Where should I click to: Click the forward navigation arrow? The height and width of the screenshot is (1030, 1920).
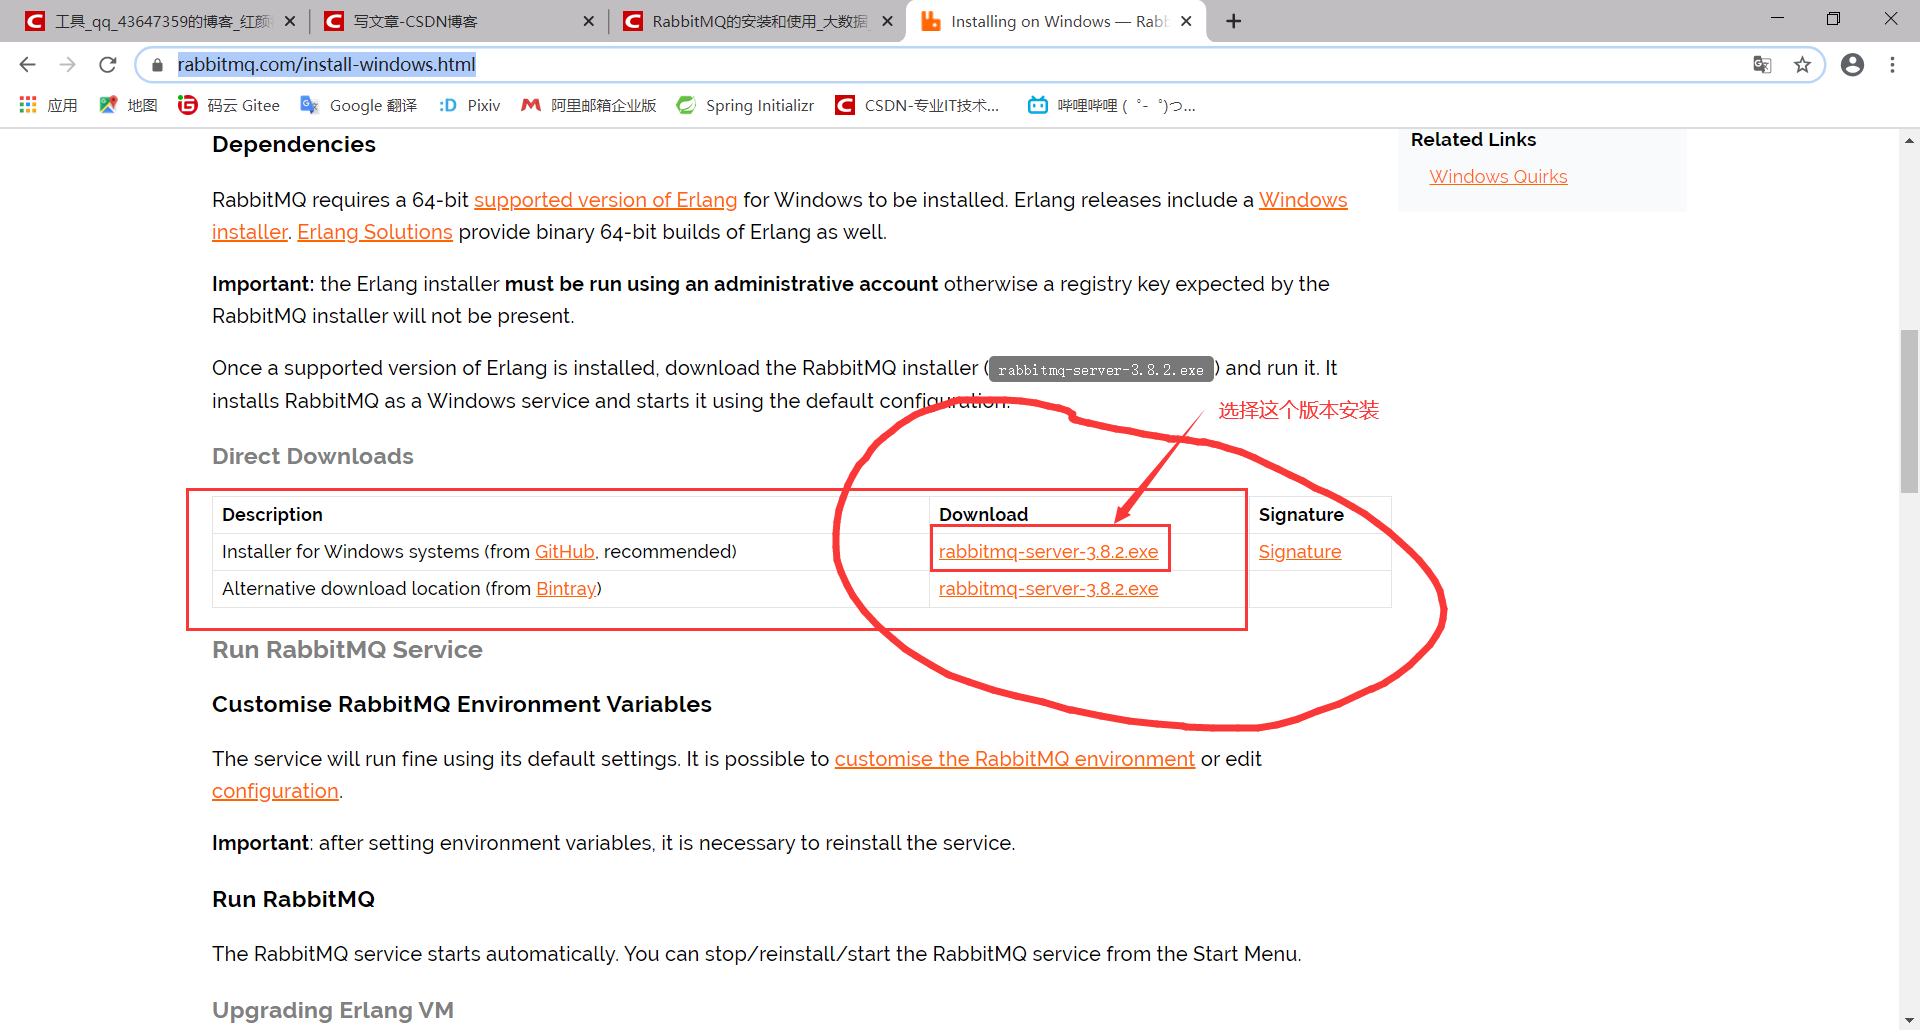click(x=67, y=65)
